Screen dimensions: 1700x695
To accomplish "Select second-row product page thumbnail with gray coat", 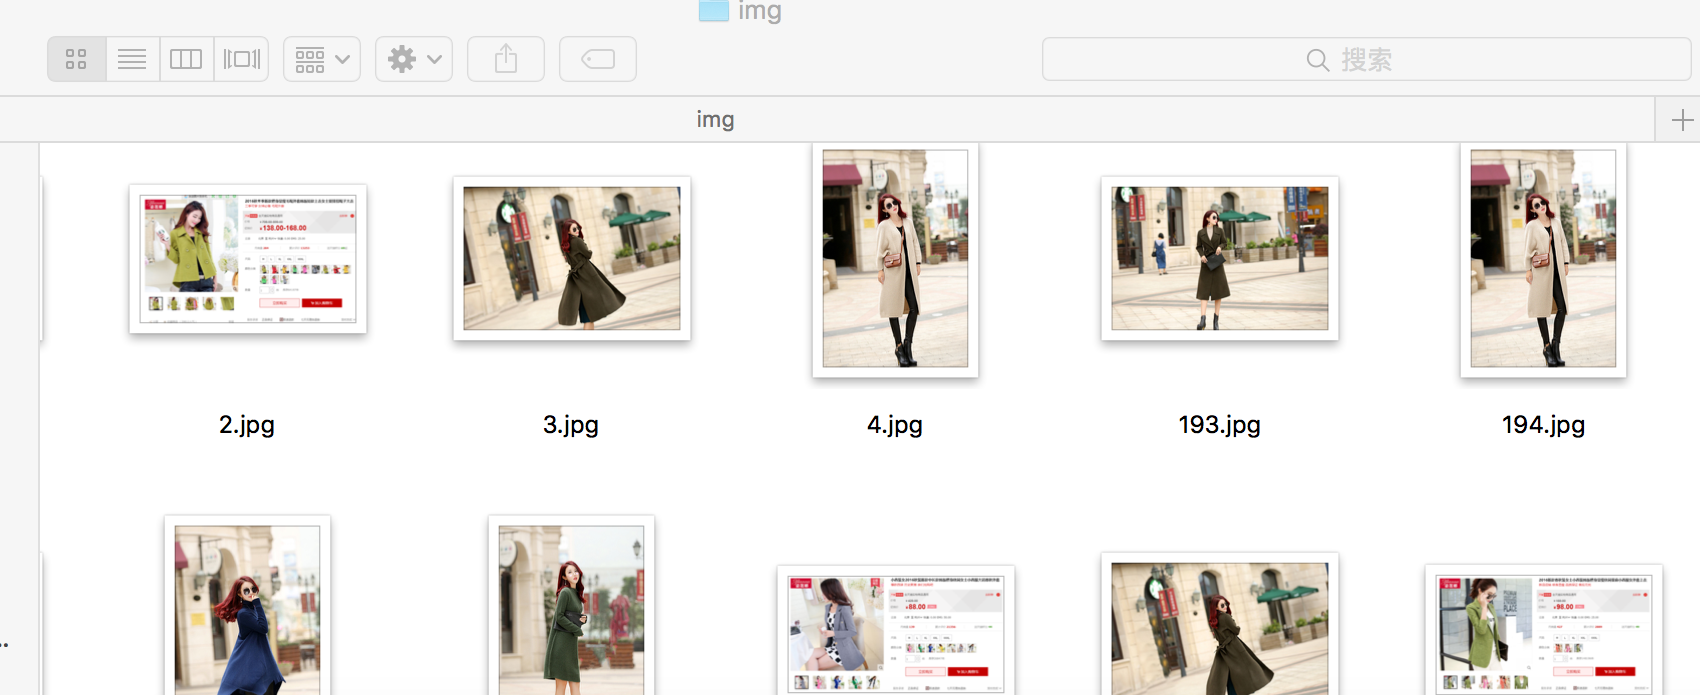I will [896, 631].
